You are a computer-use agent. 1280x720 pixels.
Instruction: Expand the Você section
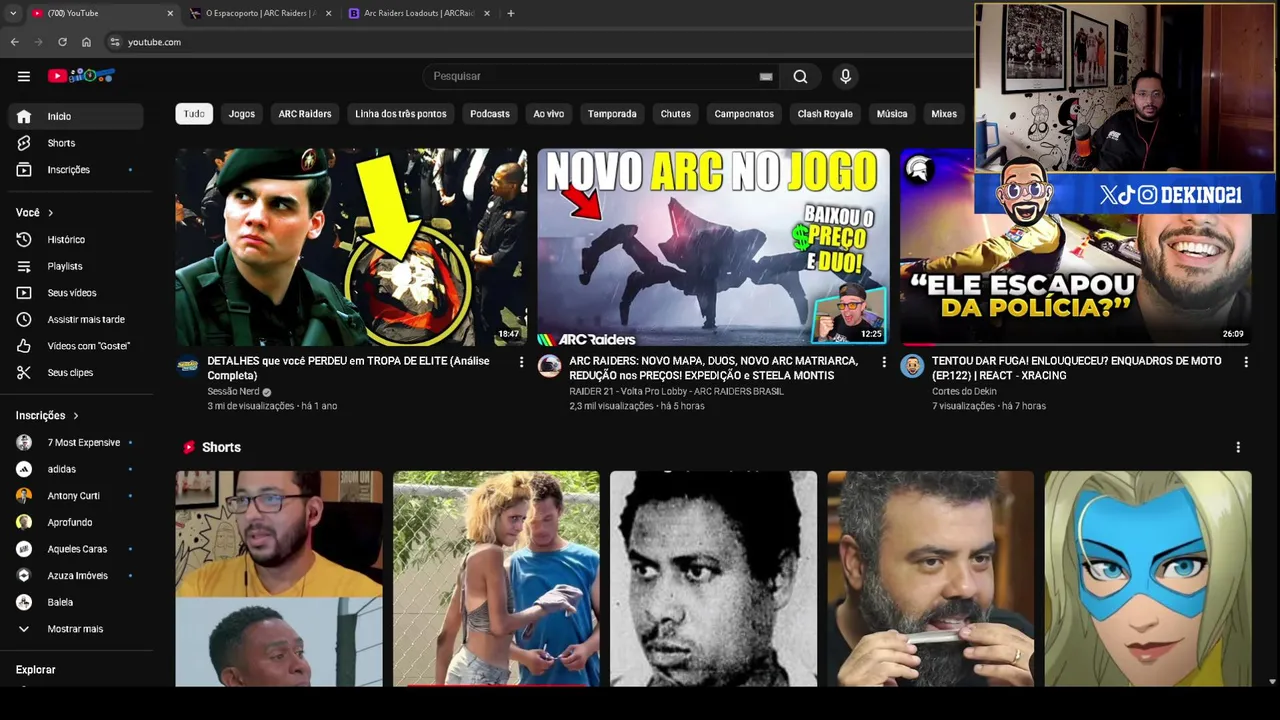35,213
